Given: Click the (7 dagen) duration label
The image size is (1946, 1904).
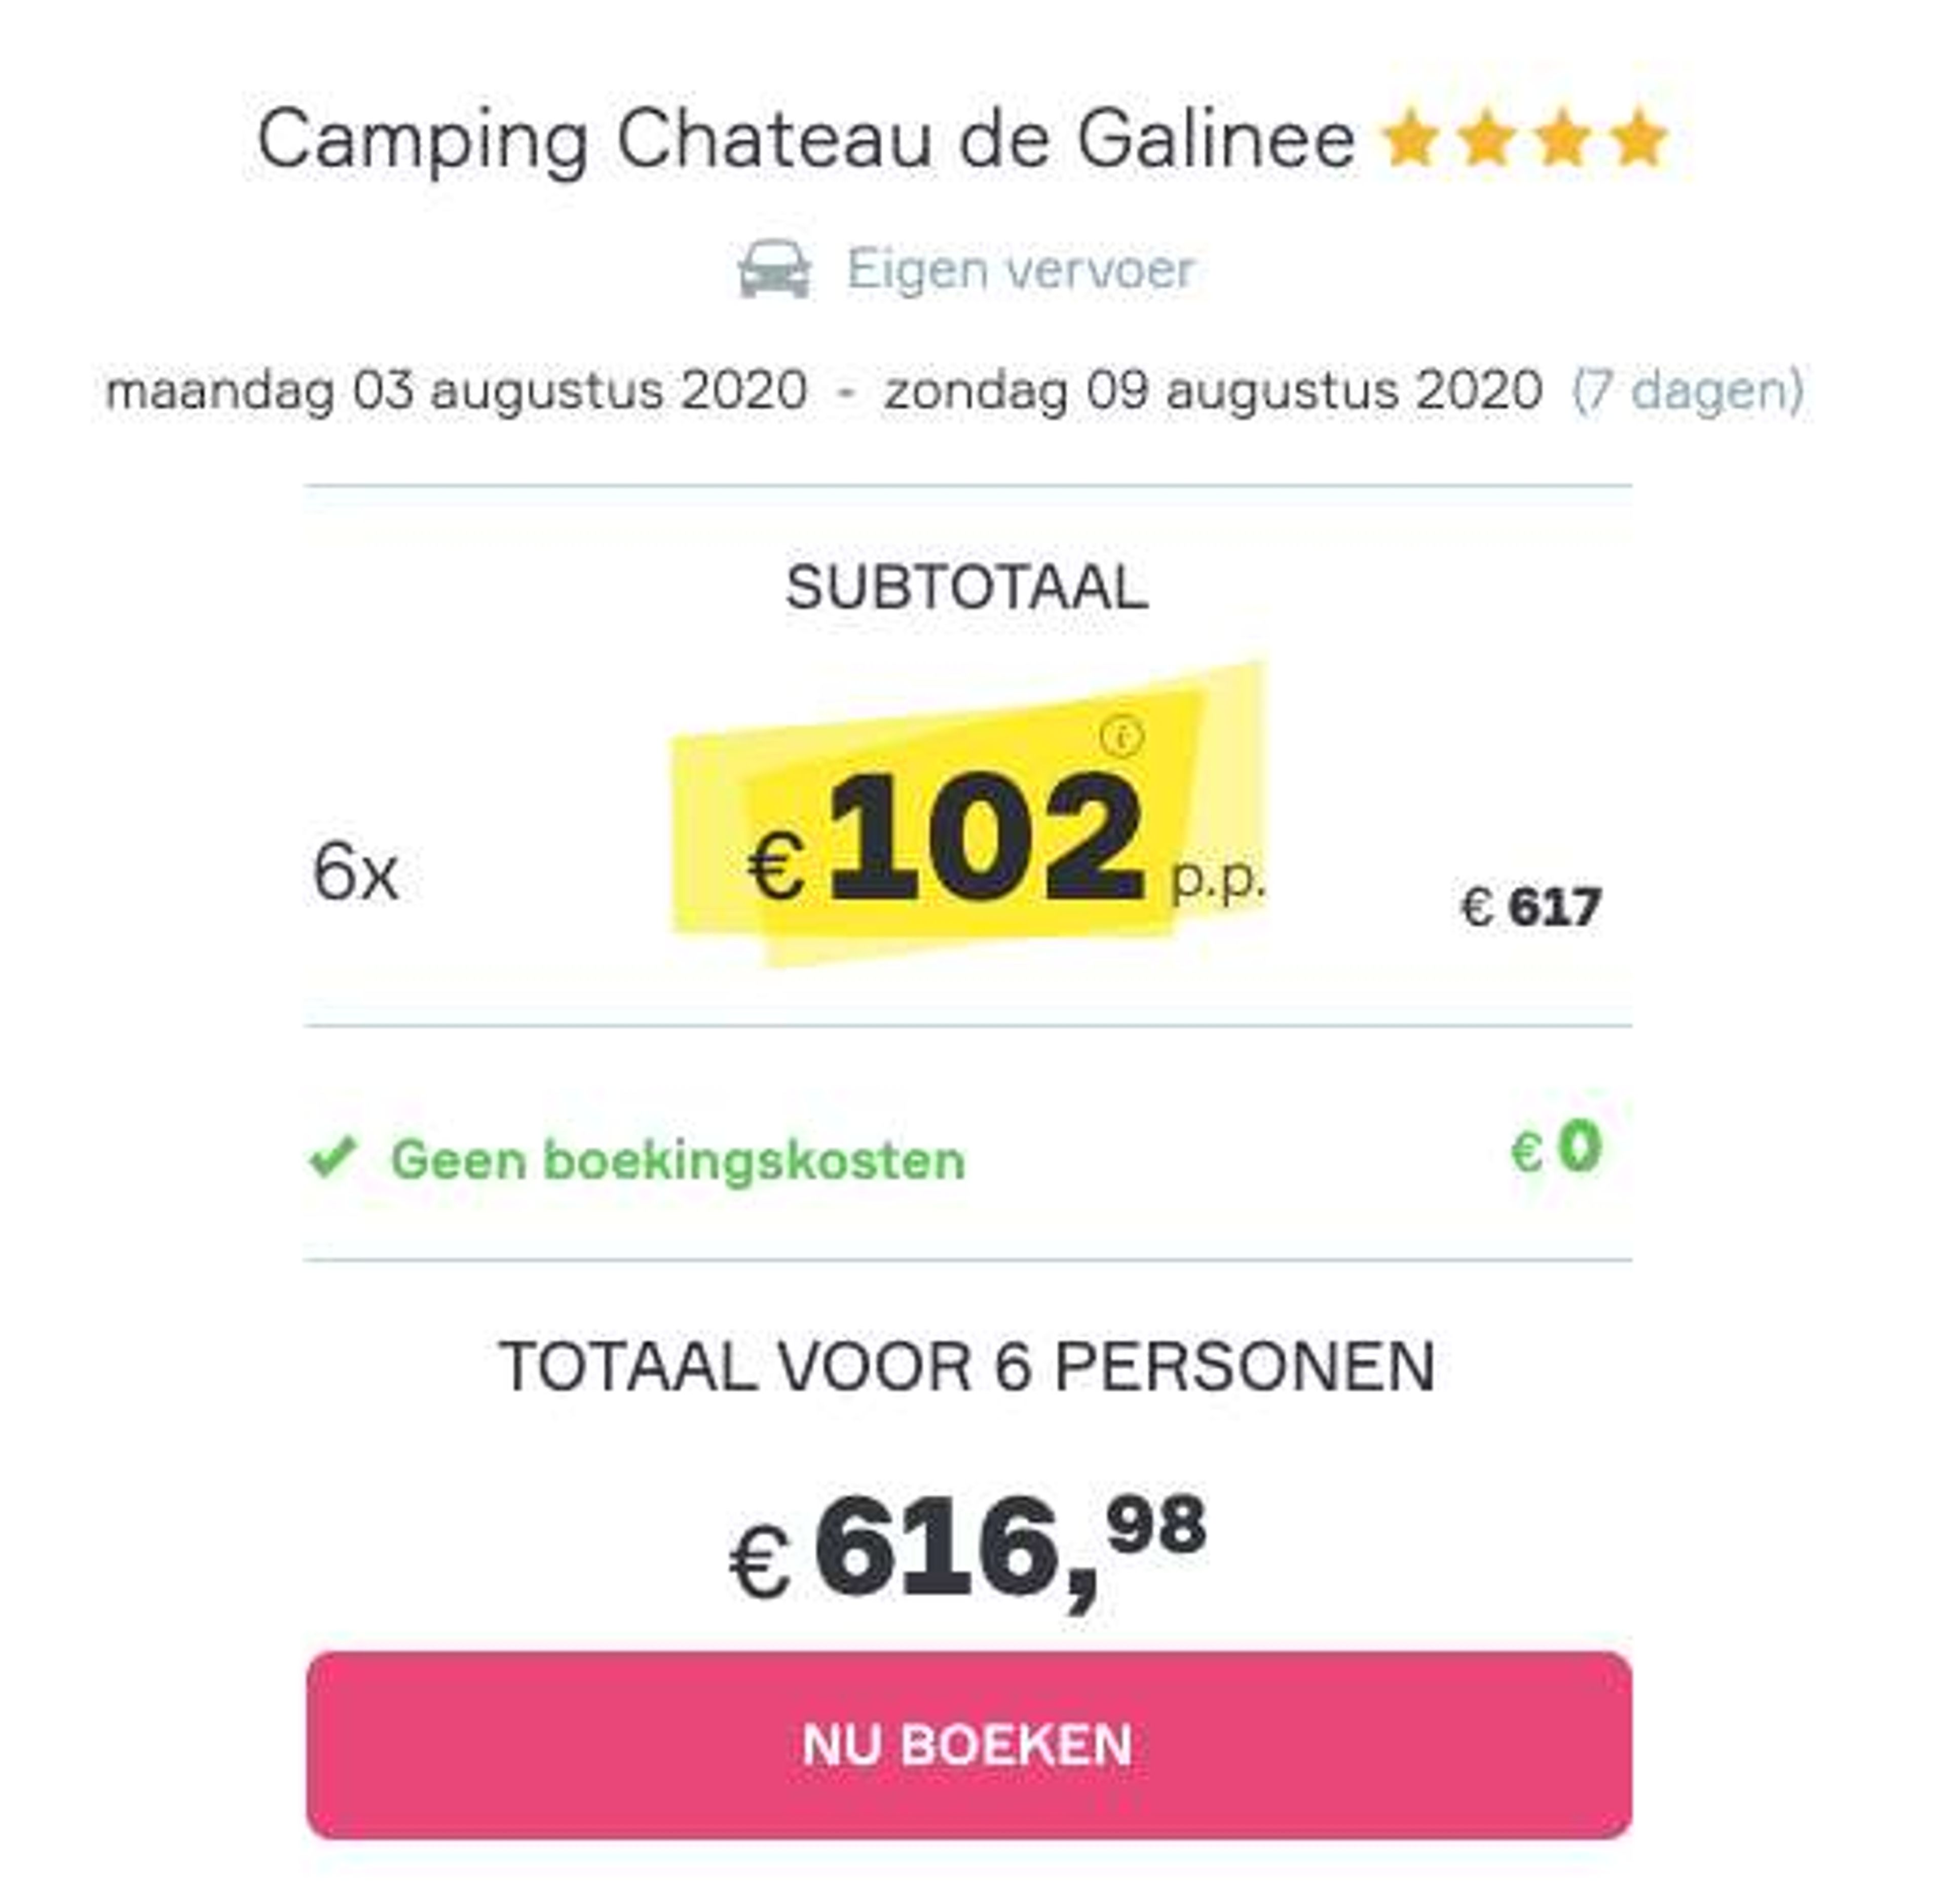Looking at the screenshot, I should [x=1689, y=390].
